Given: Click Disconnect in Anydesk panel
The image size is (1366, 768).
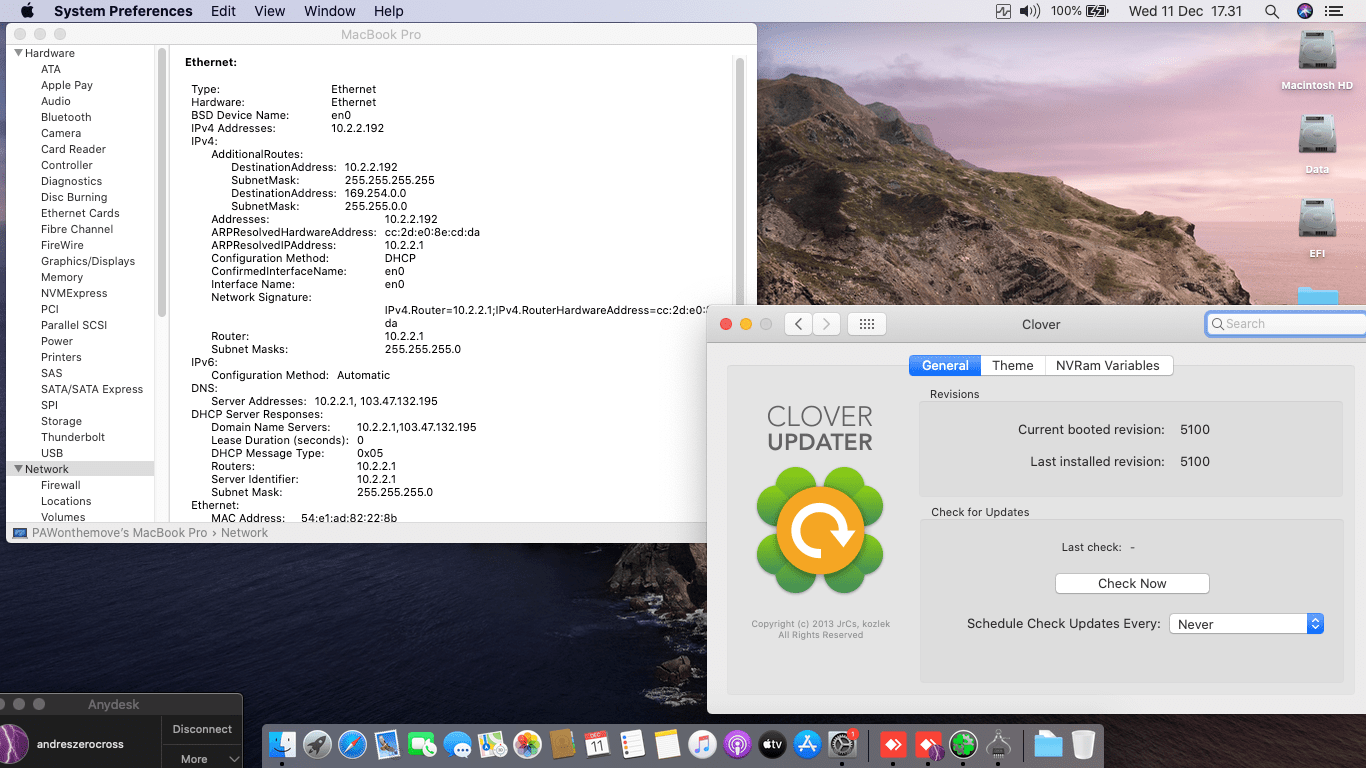Looking at the screenshot, I should point(201,729).
